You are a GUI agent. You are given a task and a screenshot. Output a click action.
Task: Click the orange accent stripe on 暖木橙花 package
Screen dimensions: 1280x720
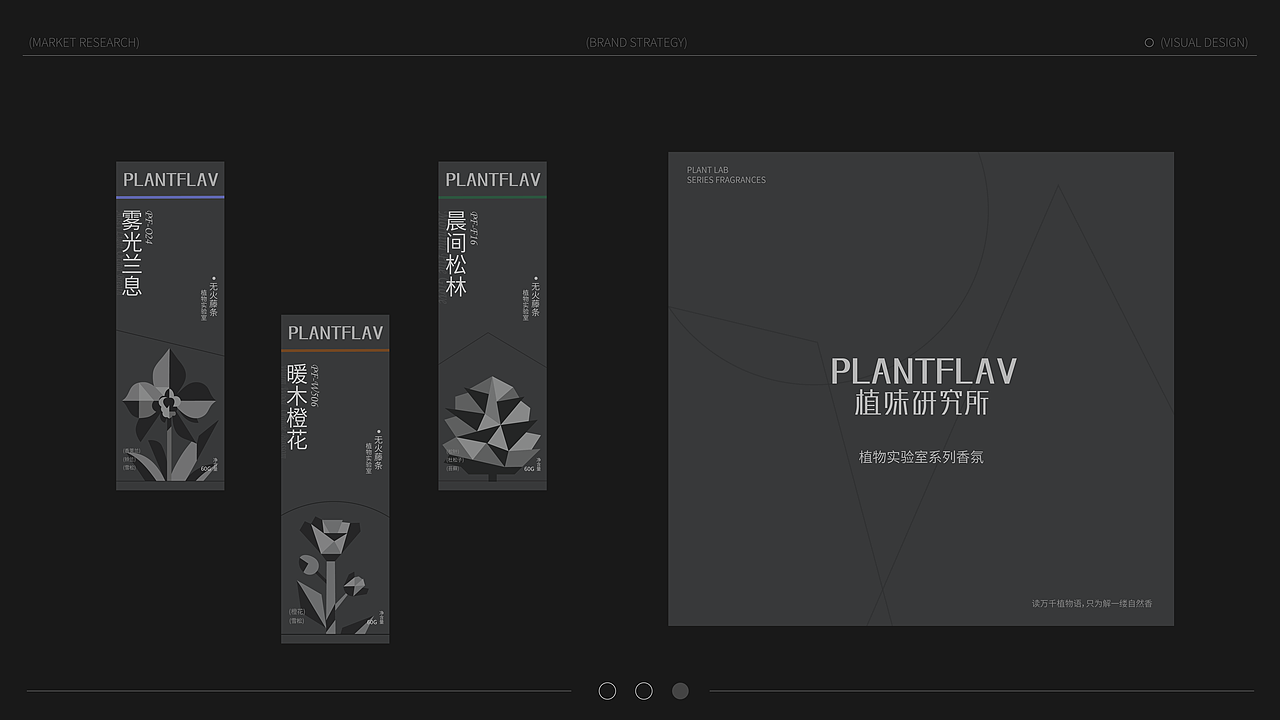tap(335, 352)
